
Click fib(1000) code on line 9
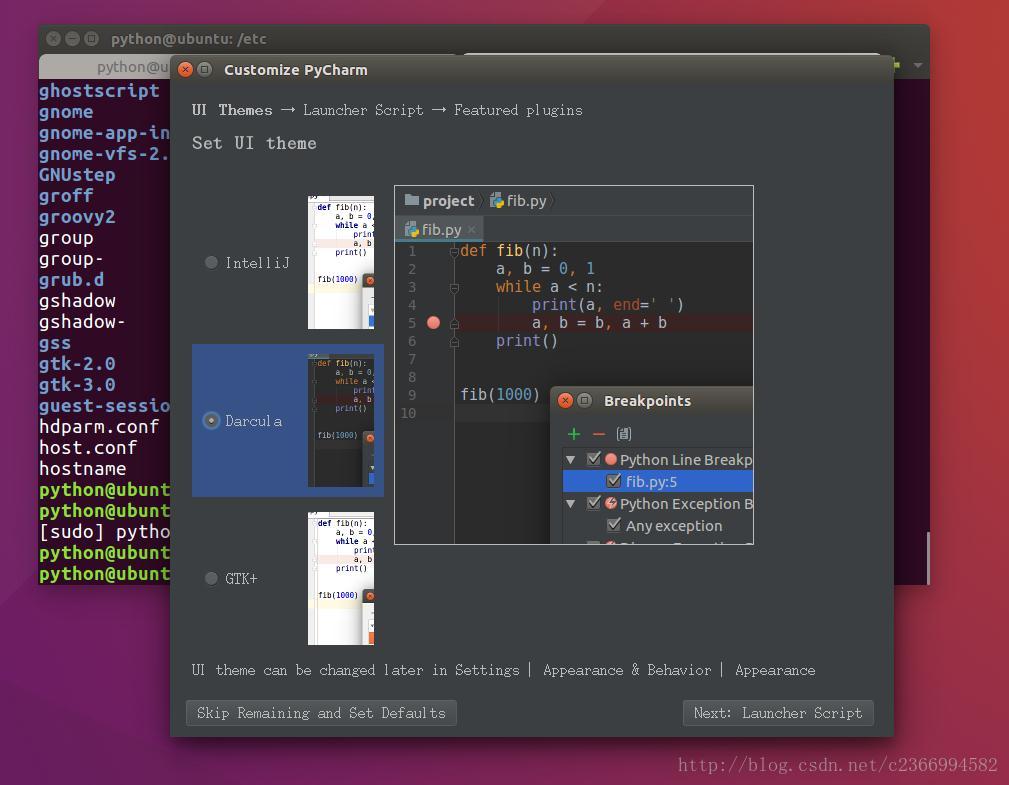(500, 394)
